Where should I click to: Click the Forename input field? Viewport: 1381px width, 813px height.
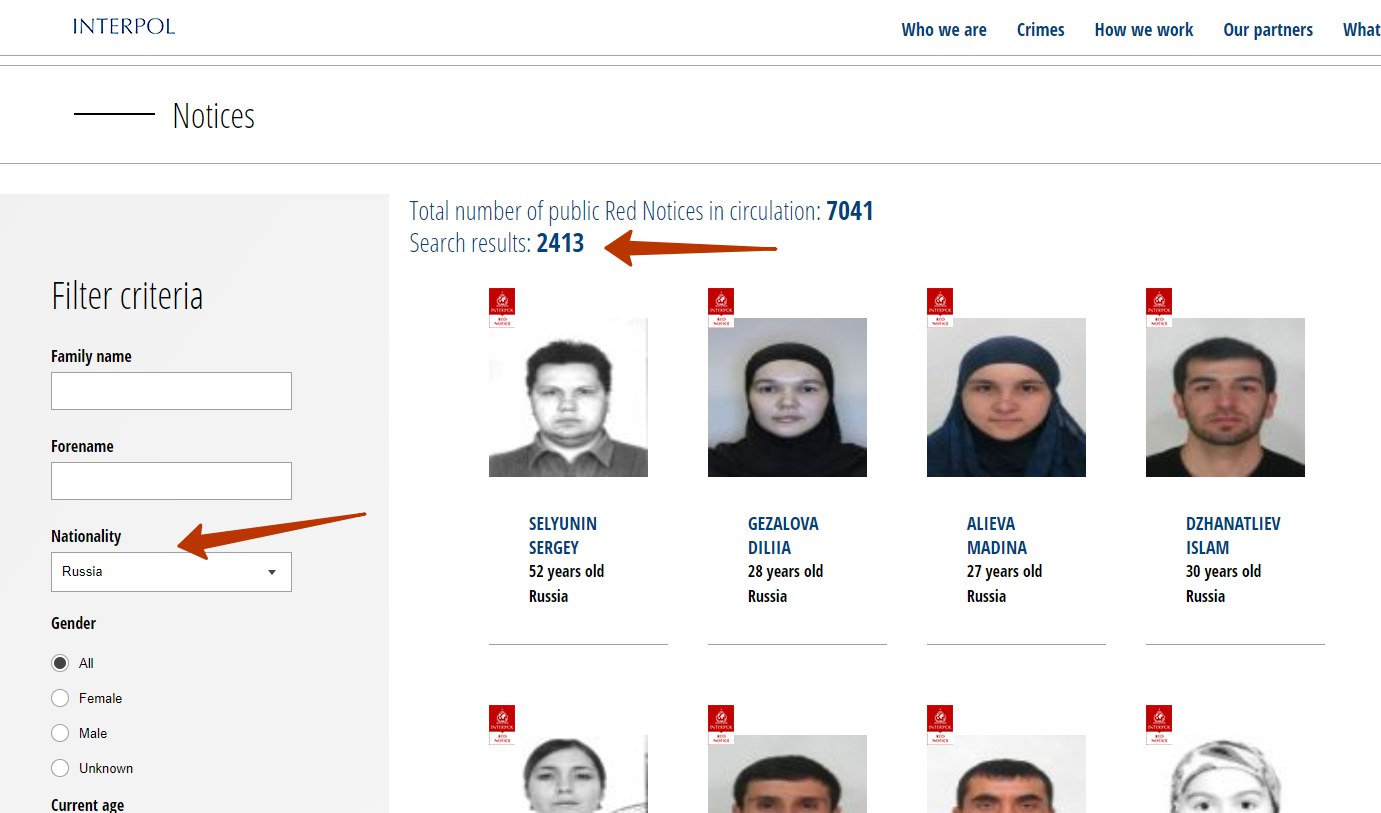[171, 481]
